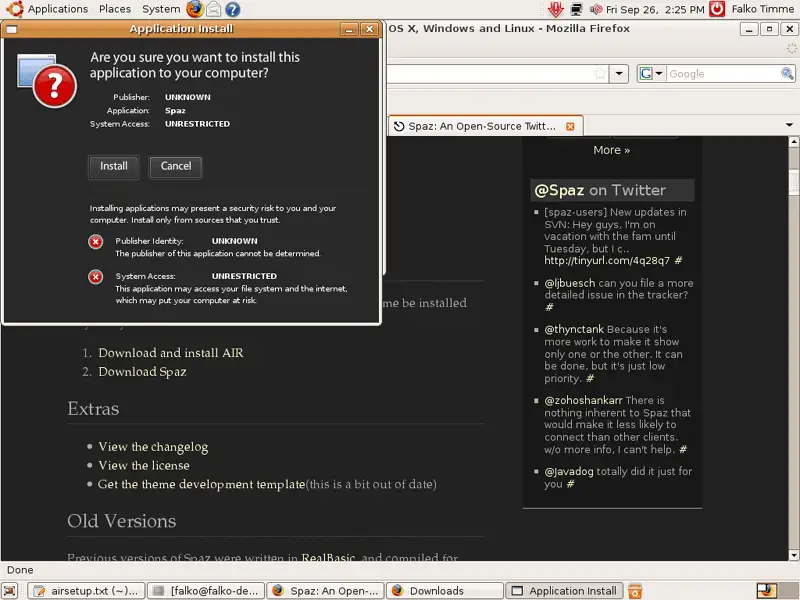The height and width of the screenshot is (600, 800).
Task: Open the tinyurl.com/4q28q7 link
Action: pos(607,261)
